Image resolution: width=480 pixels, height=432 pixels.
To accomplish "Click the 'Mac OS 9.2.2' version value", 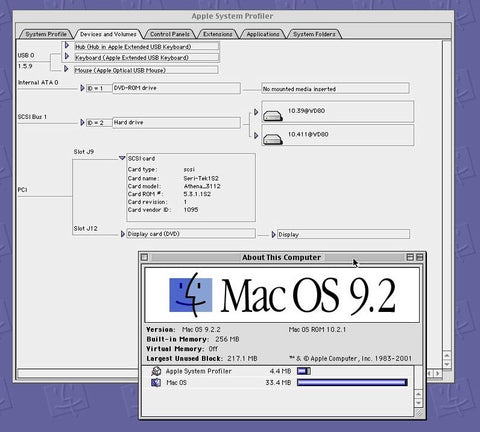I will point(201,329).
